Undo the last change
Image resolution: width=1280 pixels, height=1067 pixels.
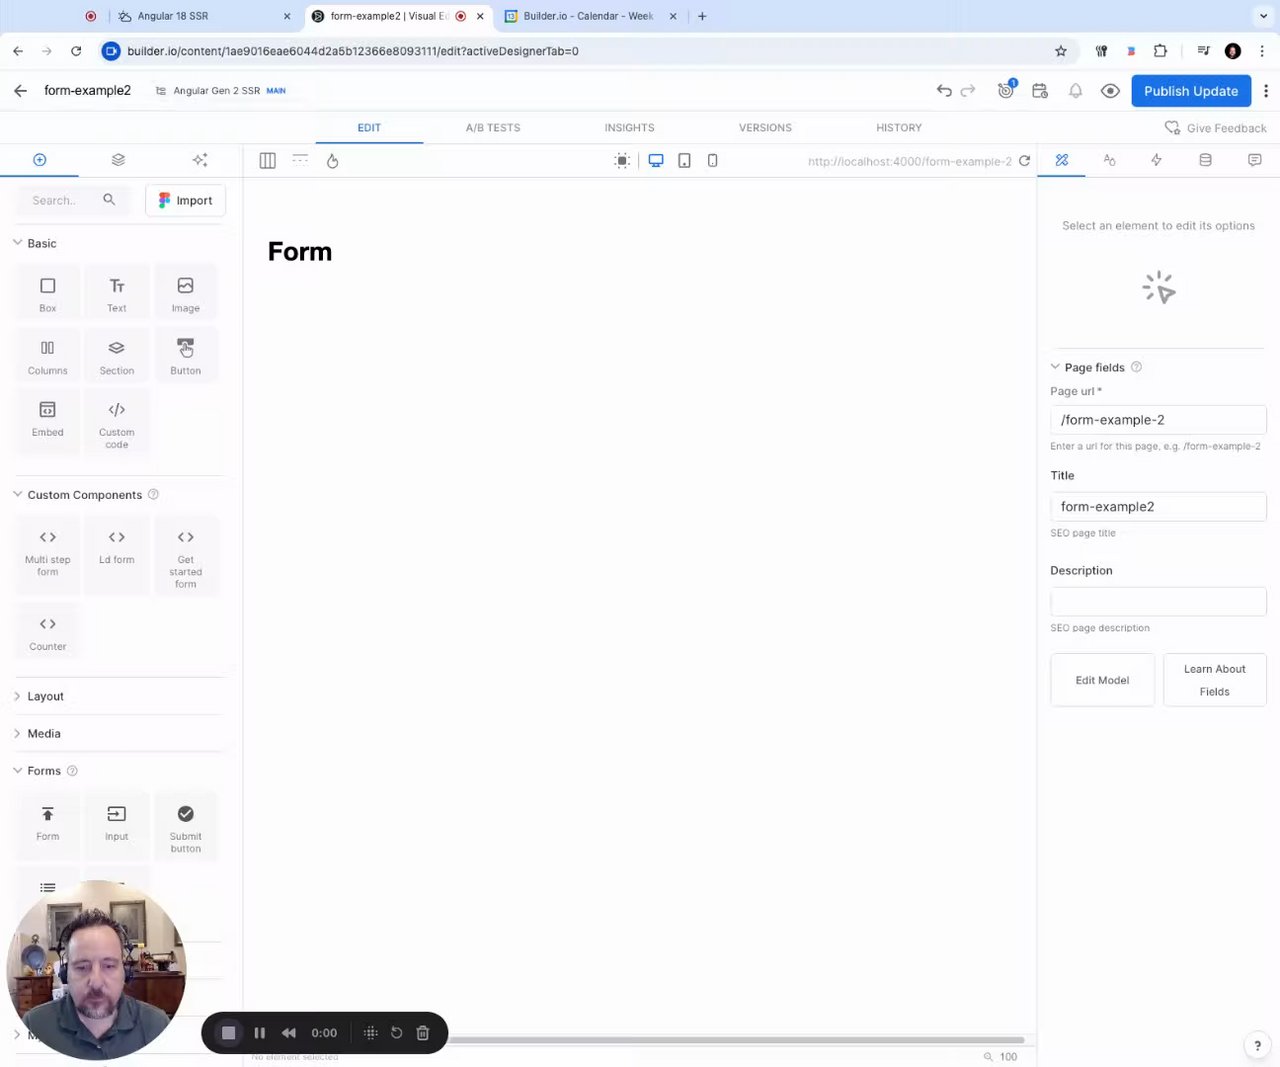(944, 90)
